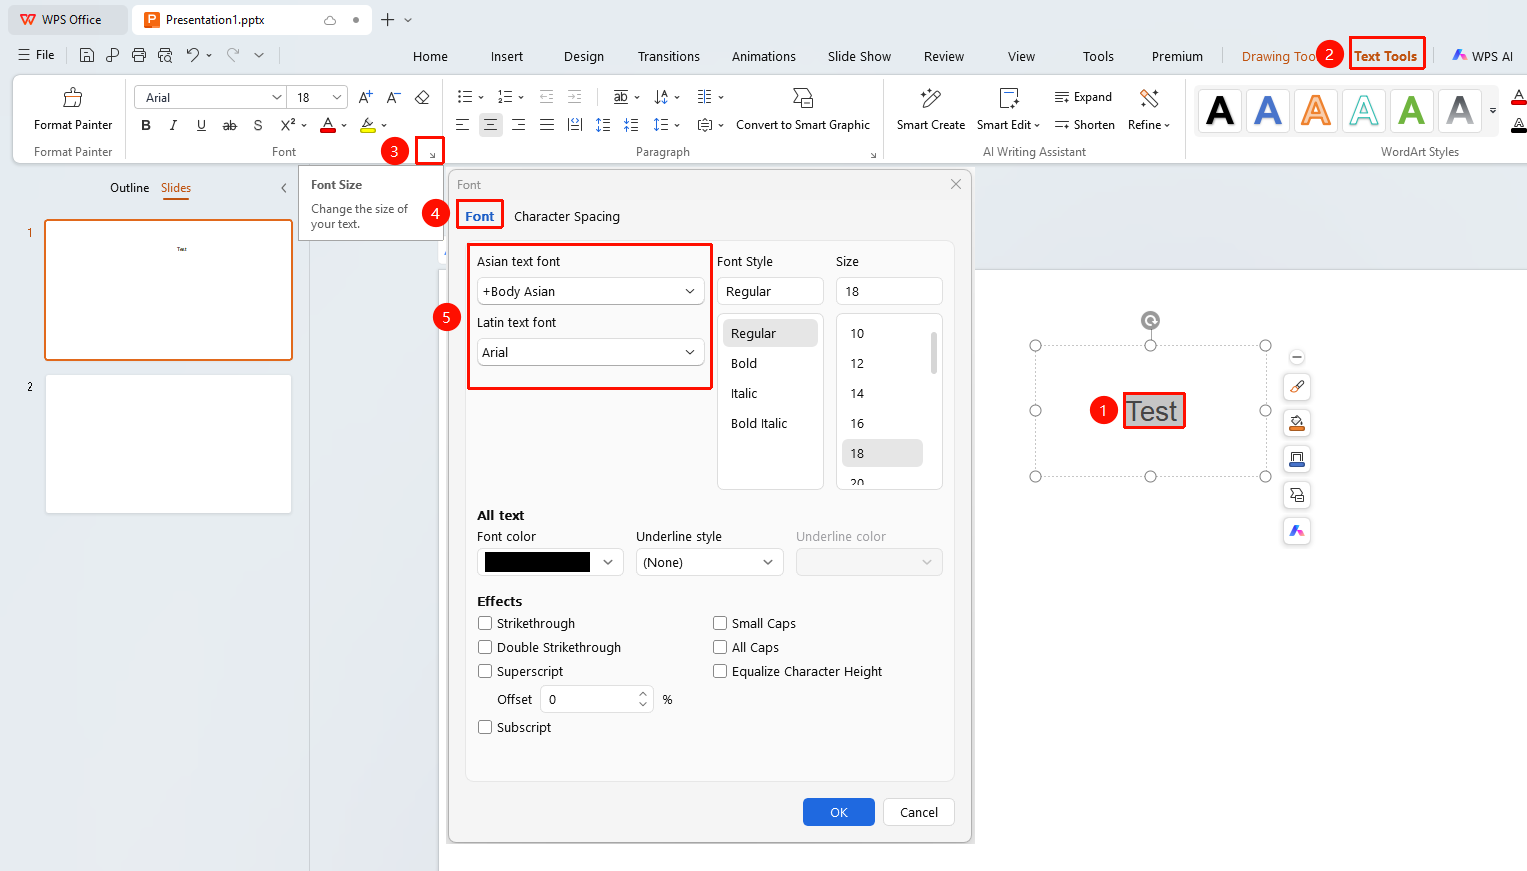Open the Asian text font dropdown
The height and width of the screenshot is (871, 1527).
click(x=591, y=291)
